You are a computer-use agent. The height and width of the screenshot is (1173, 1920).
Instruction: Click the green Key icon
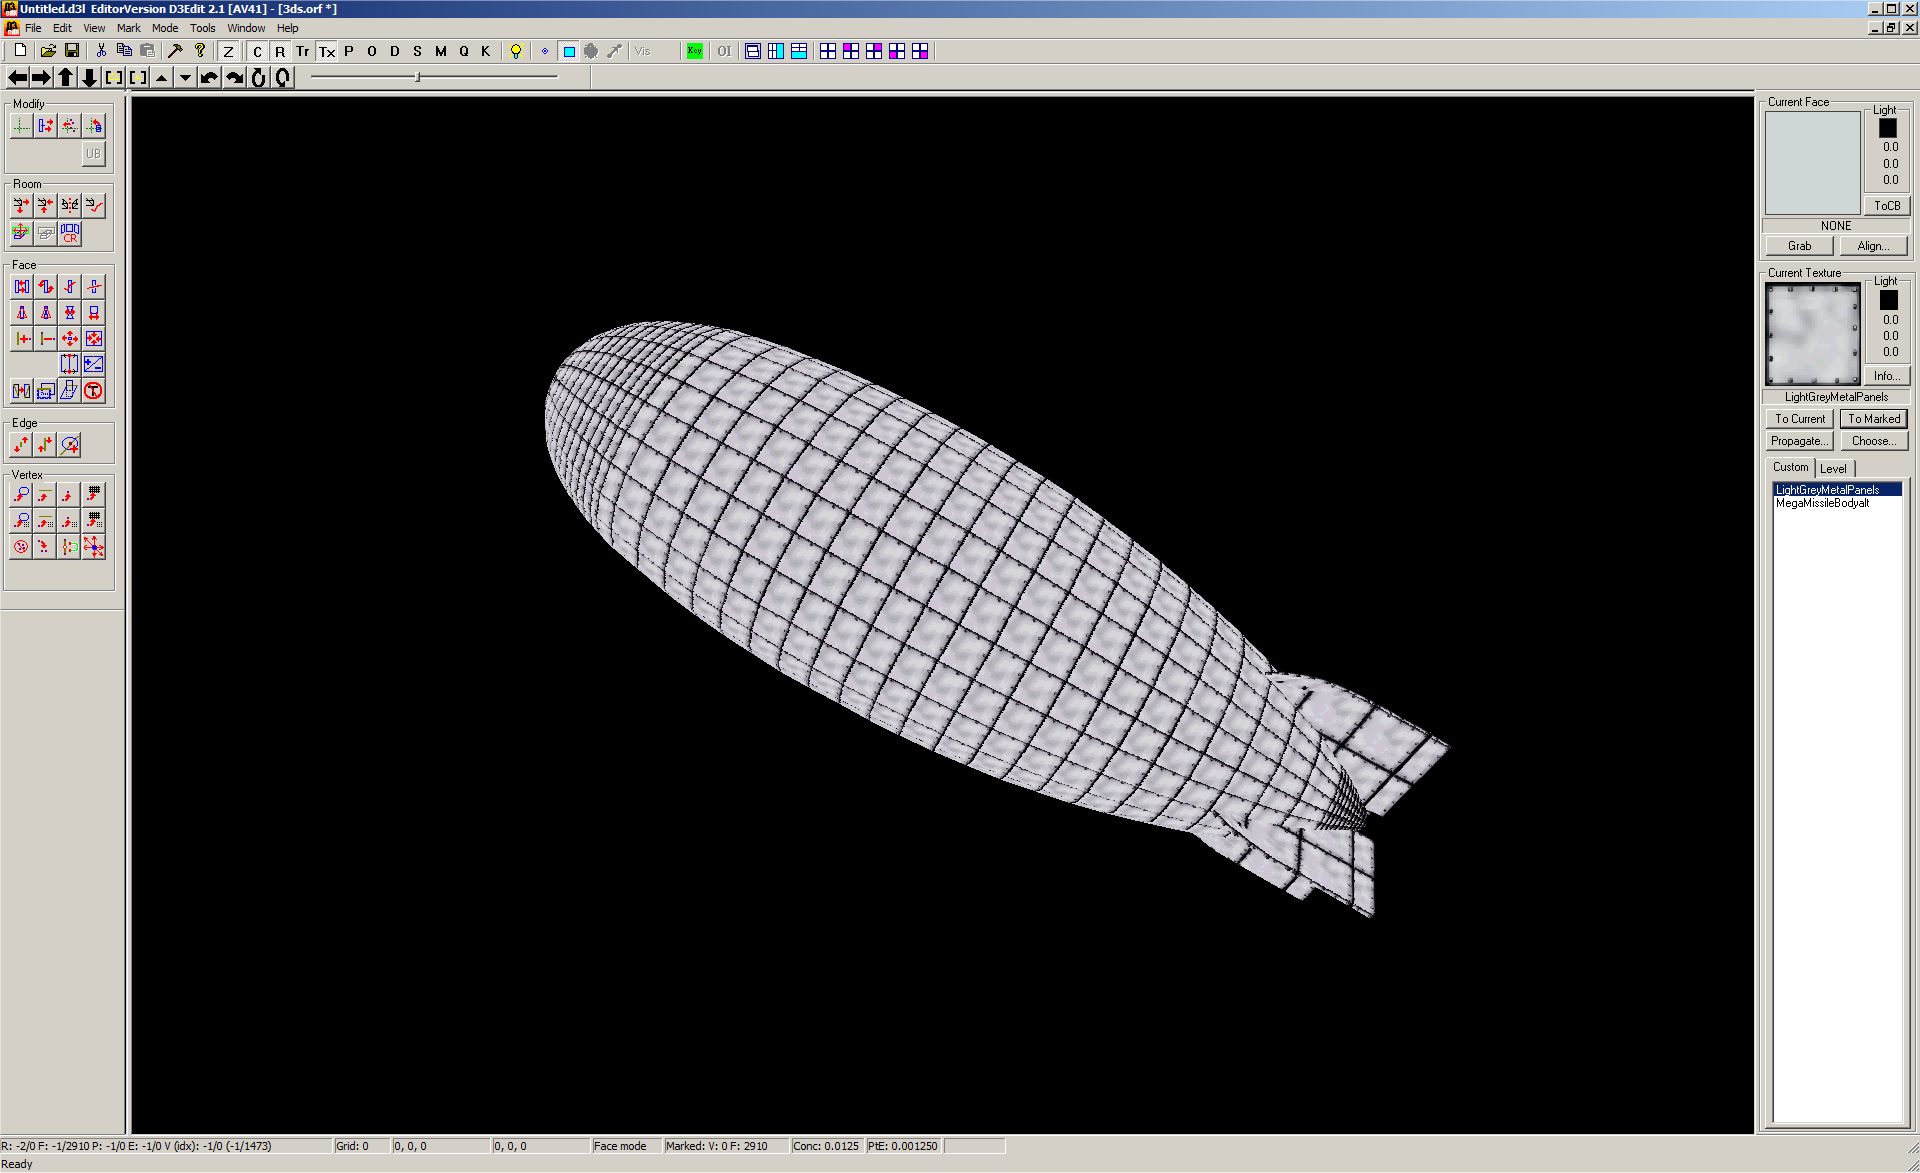pyautogui.click(x=694, y=51)
